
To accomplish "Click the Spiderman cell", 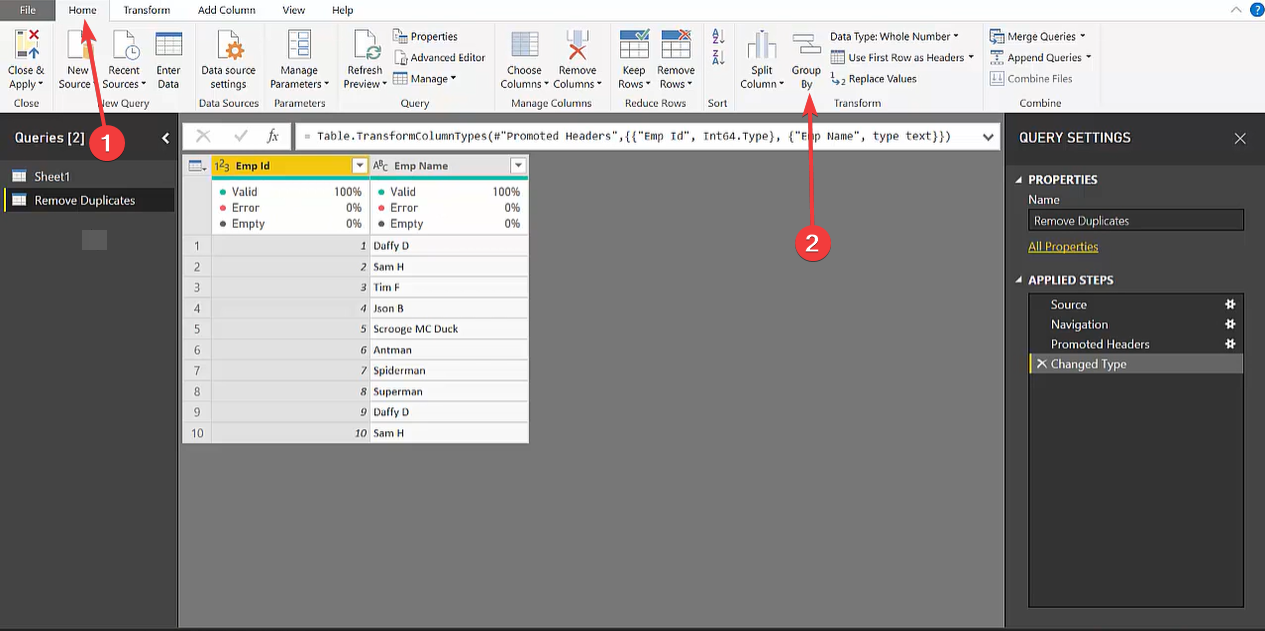I will point(449,370).
